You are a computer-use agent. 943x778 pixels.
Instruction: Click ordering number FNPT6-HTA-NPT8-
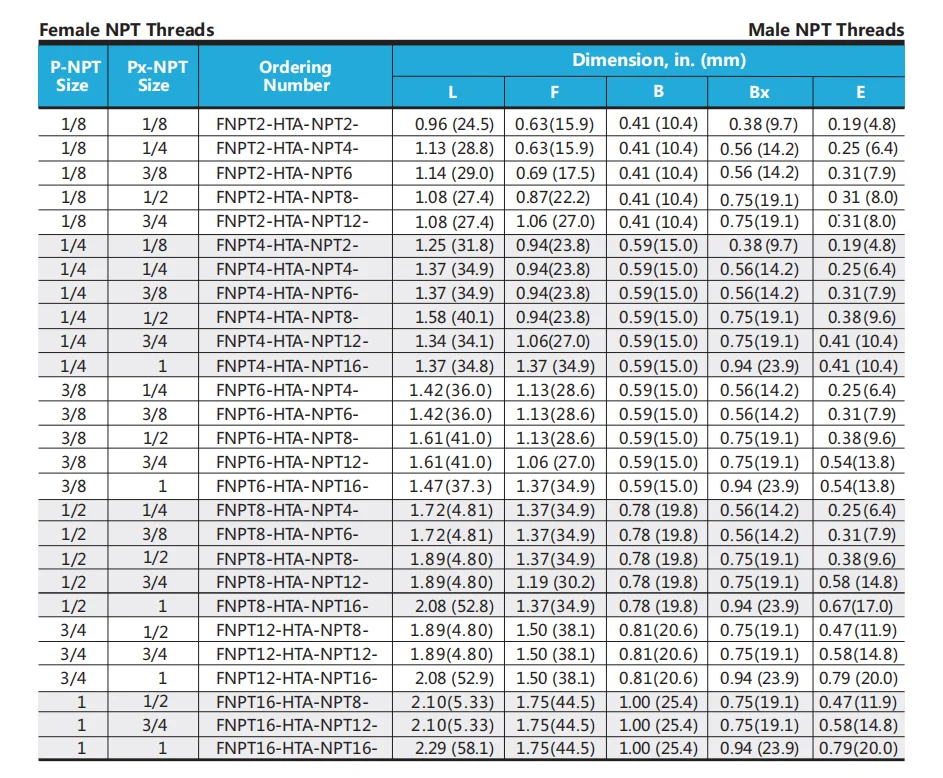click(x=287, y=438)
